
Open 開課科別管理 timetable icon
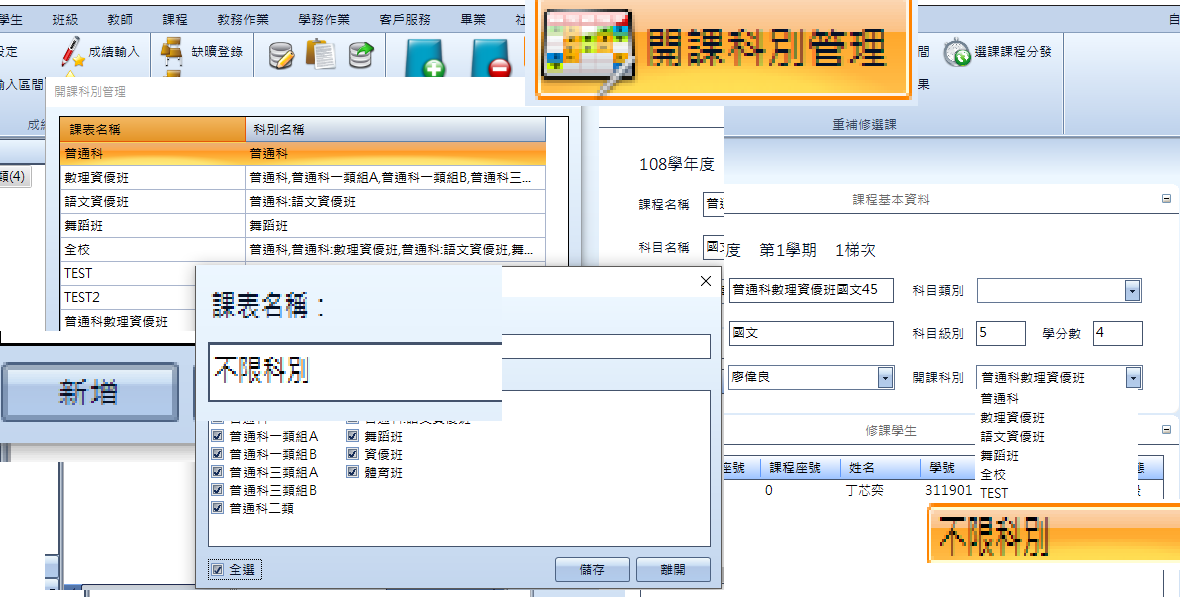[x=588, y=50]
